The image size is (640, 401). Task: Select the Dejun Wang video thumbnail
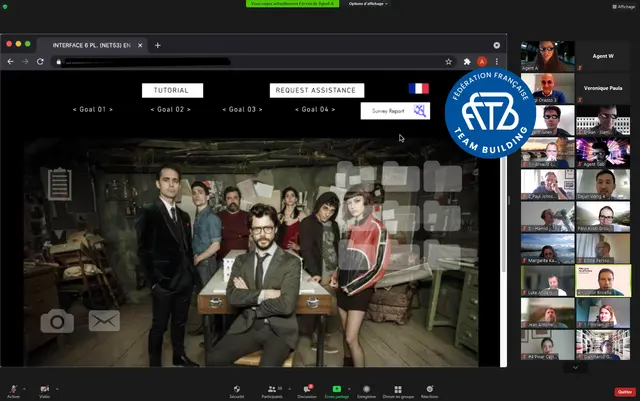coord(603,185)
